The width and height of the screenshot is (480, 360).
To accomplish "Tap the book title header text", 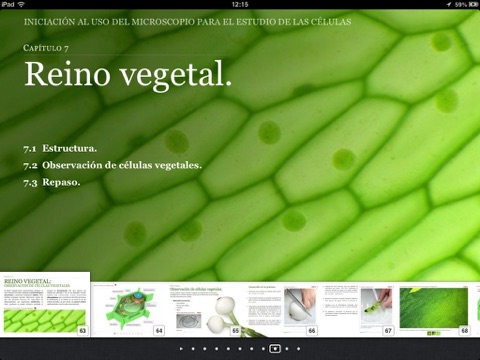I will pos(187,22).
